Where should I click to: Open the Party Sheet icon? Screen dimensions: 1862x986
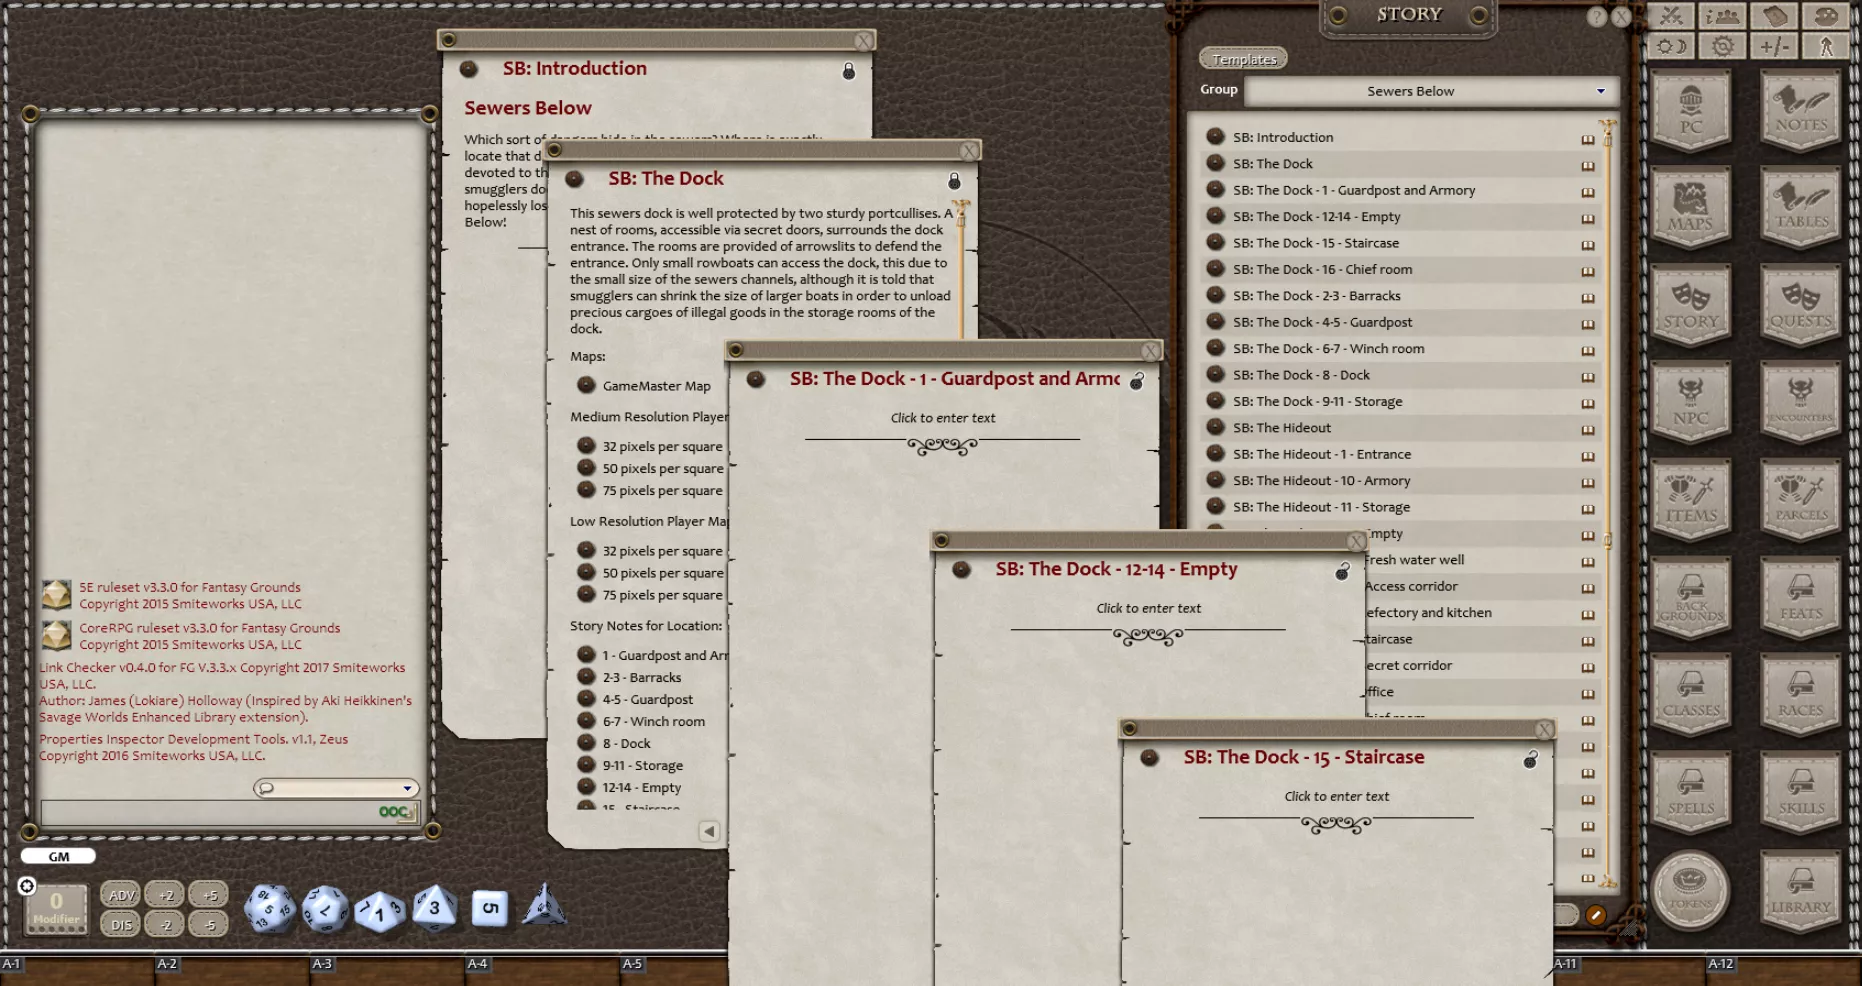coord(1722,16)
